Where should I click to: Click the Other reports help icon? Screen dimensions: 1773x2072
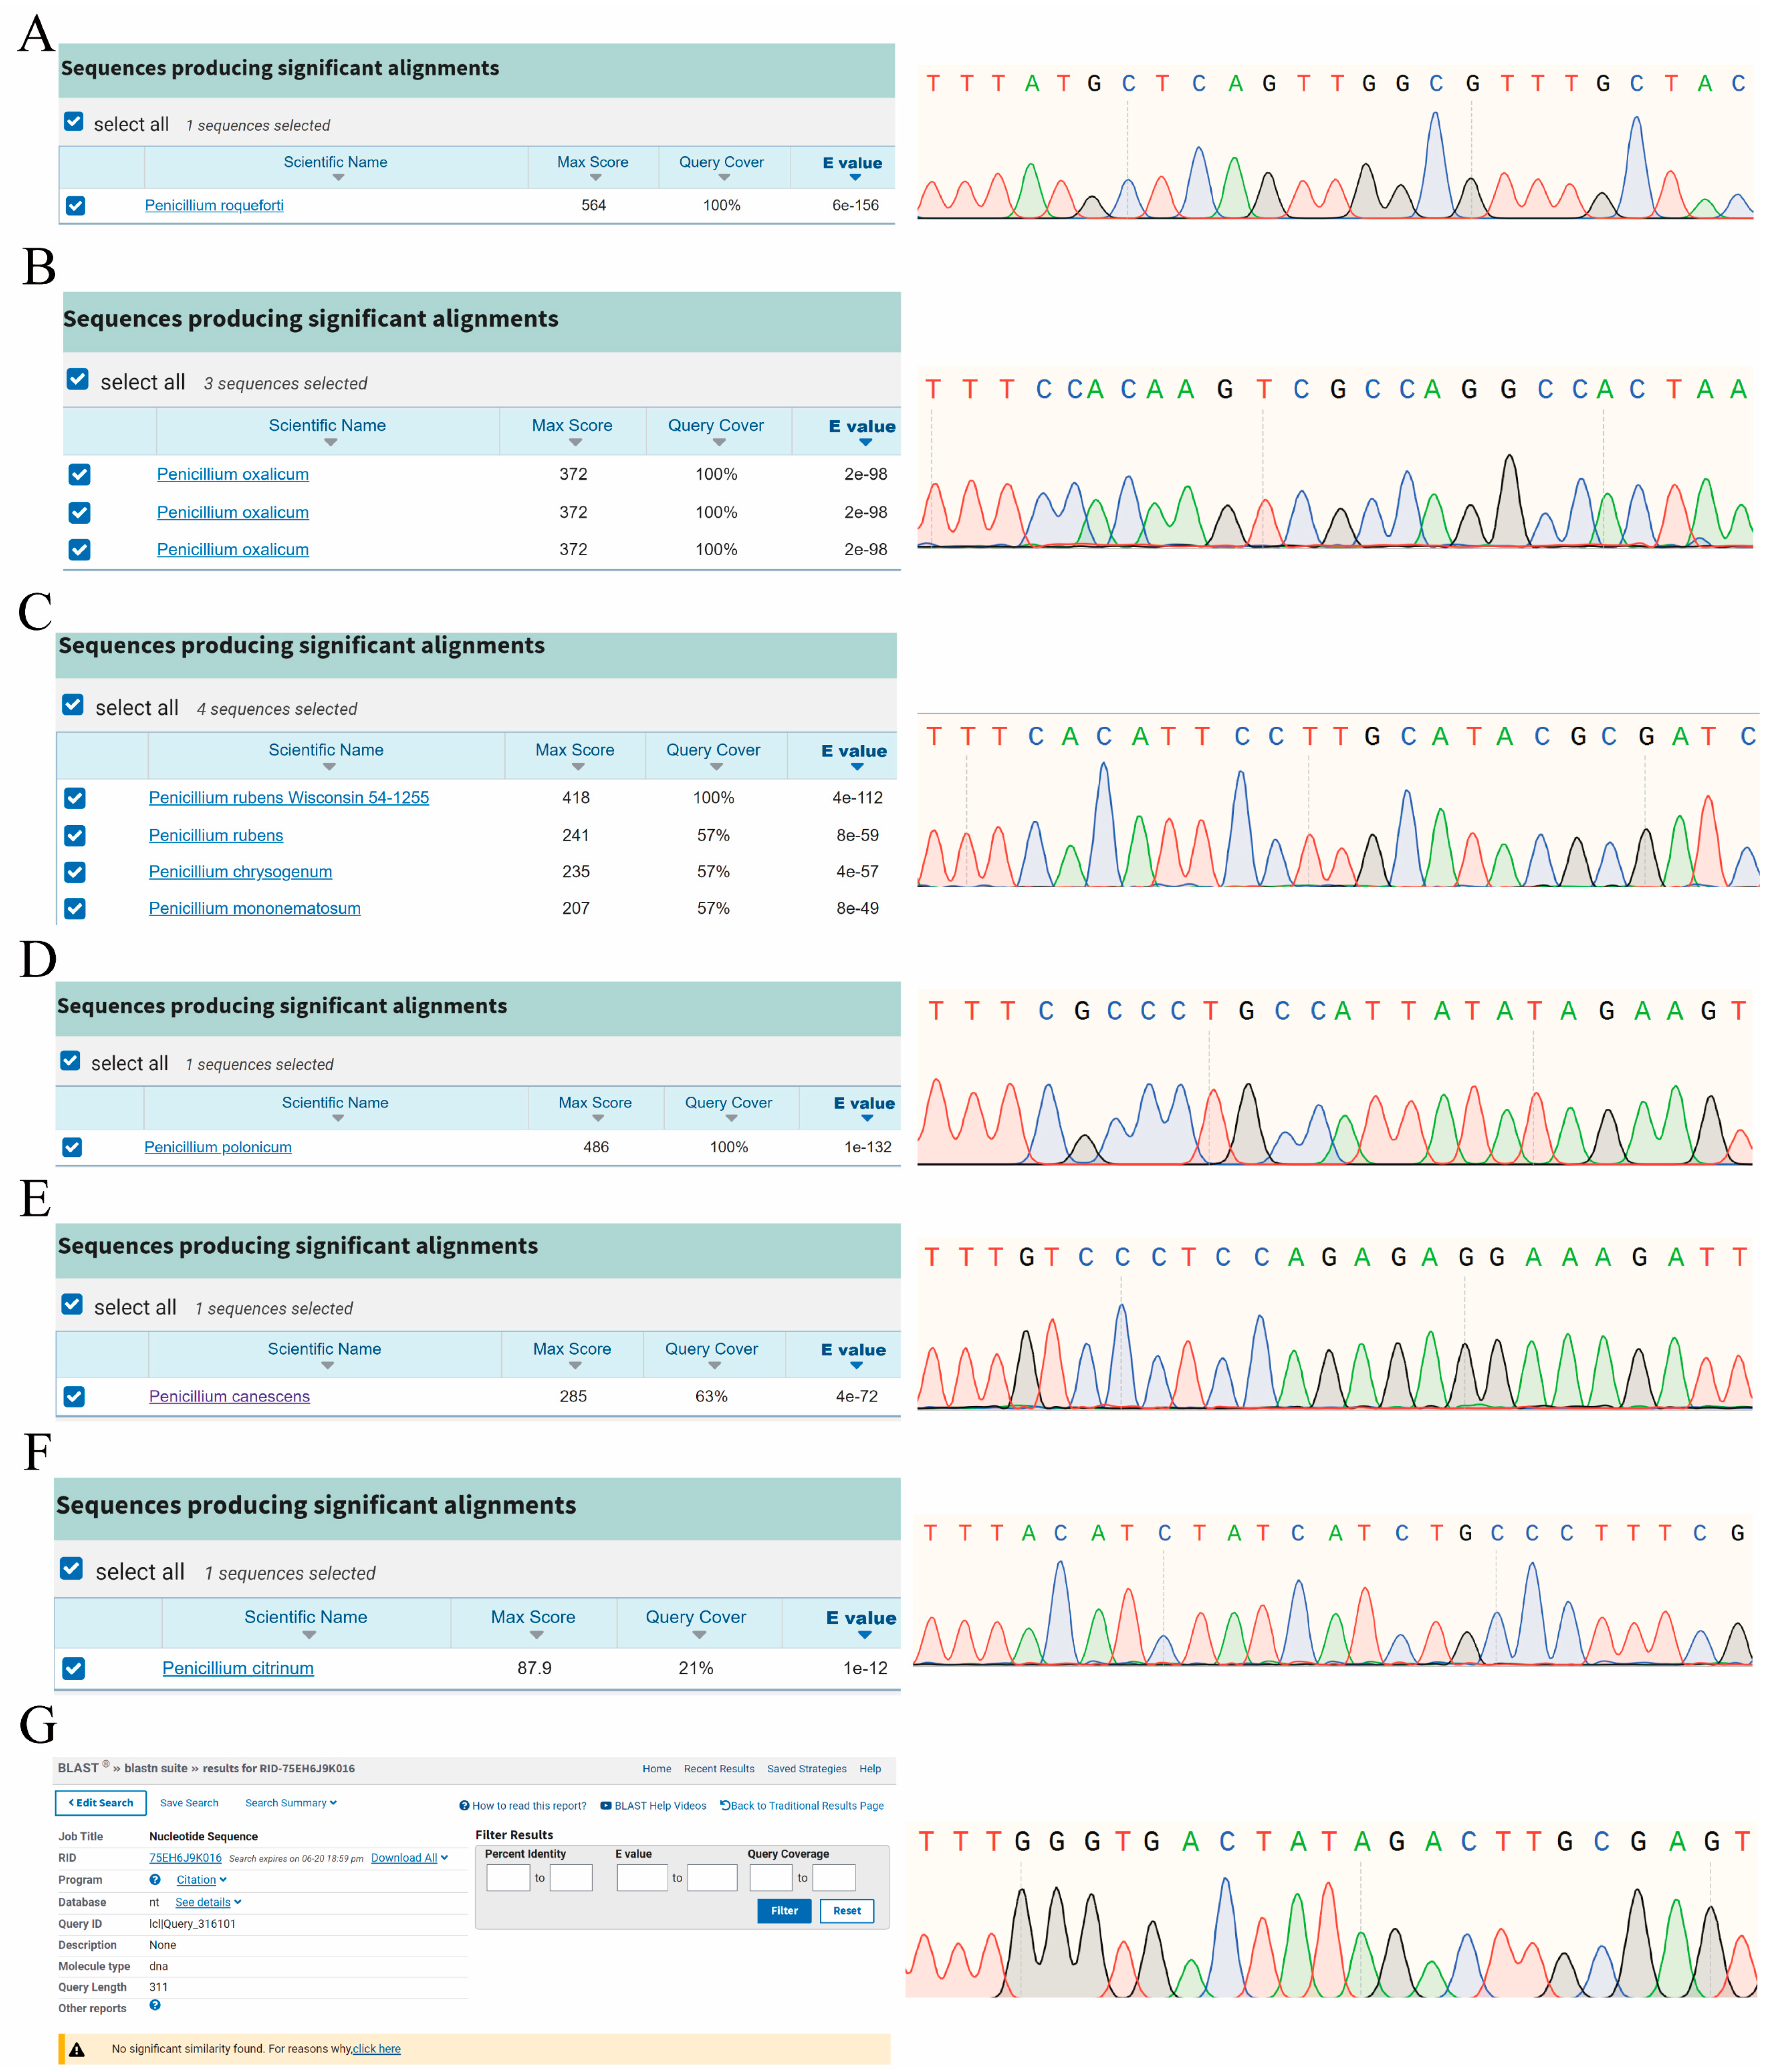pos(155,2005)
